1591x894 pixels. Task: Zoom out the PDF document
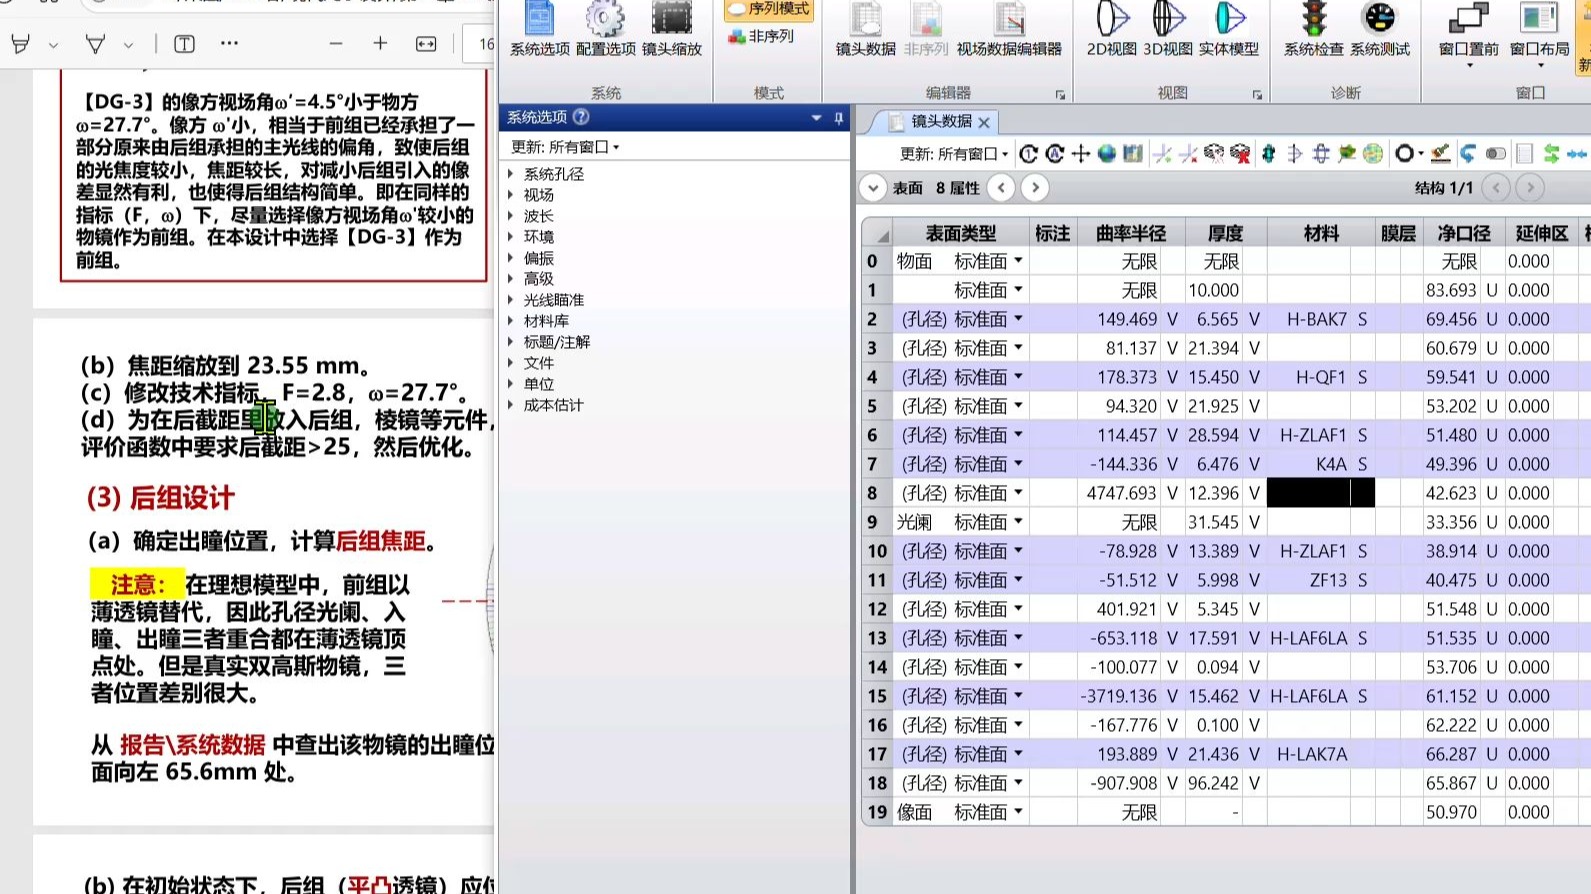[x=336, y=43]
